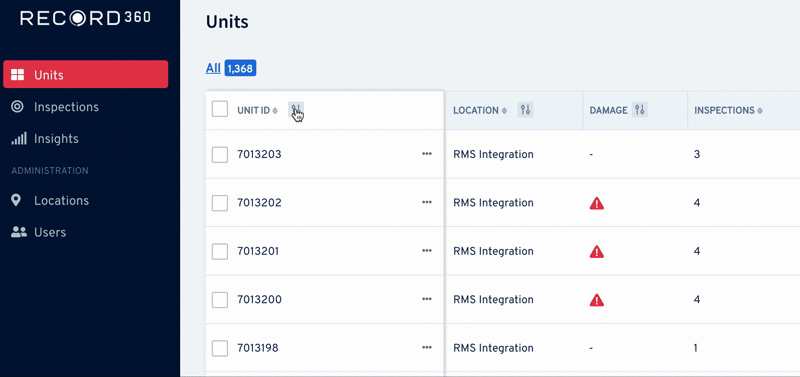Click the Units page heading
Screen dimensions: 800x377
click(x=227, y=22)
